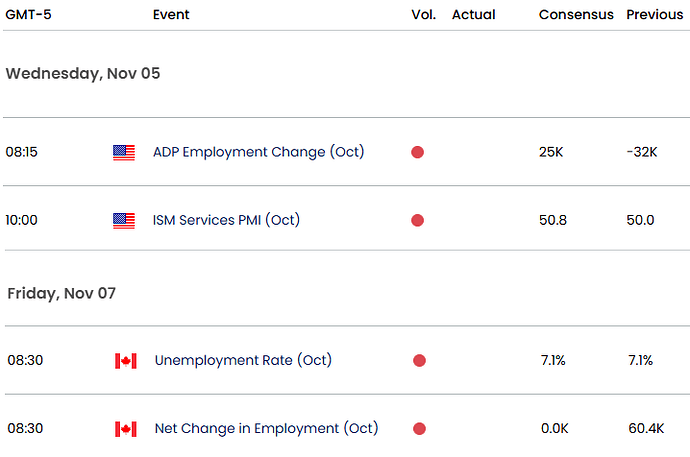690x457 pixels.
Task: Open the Unemployment Rate (Oct) event
Action: coord(243,360)
